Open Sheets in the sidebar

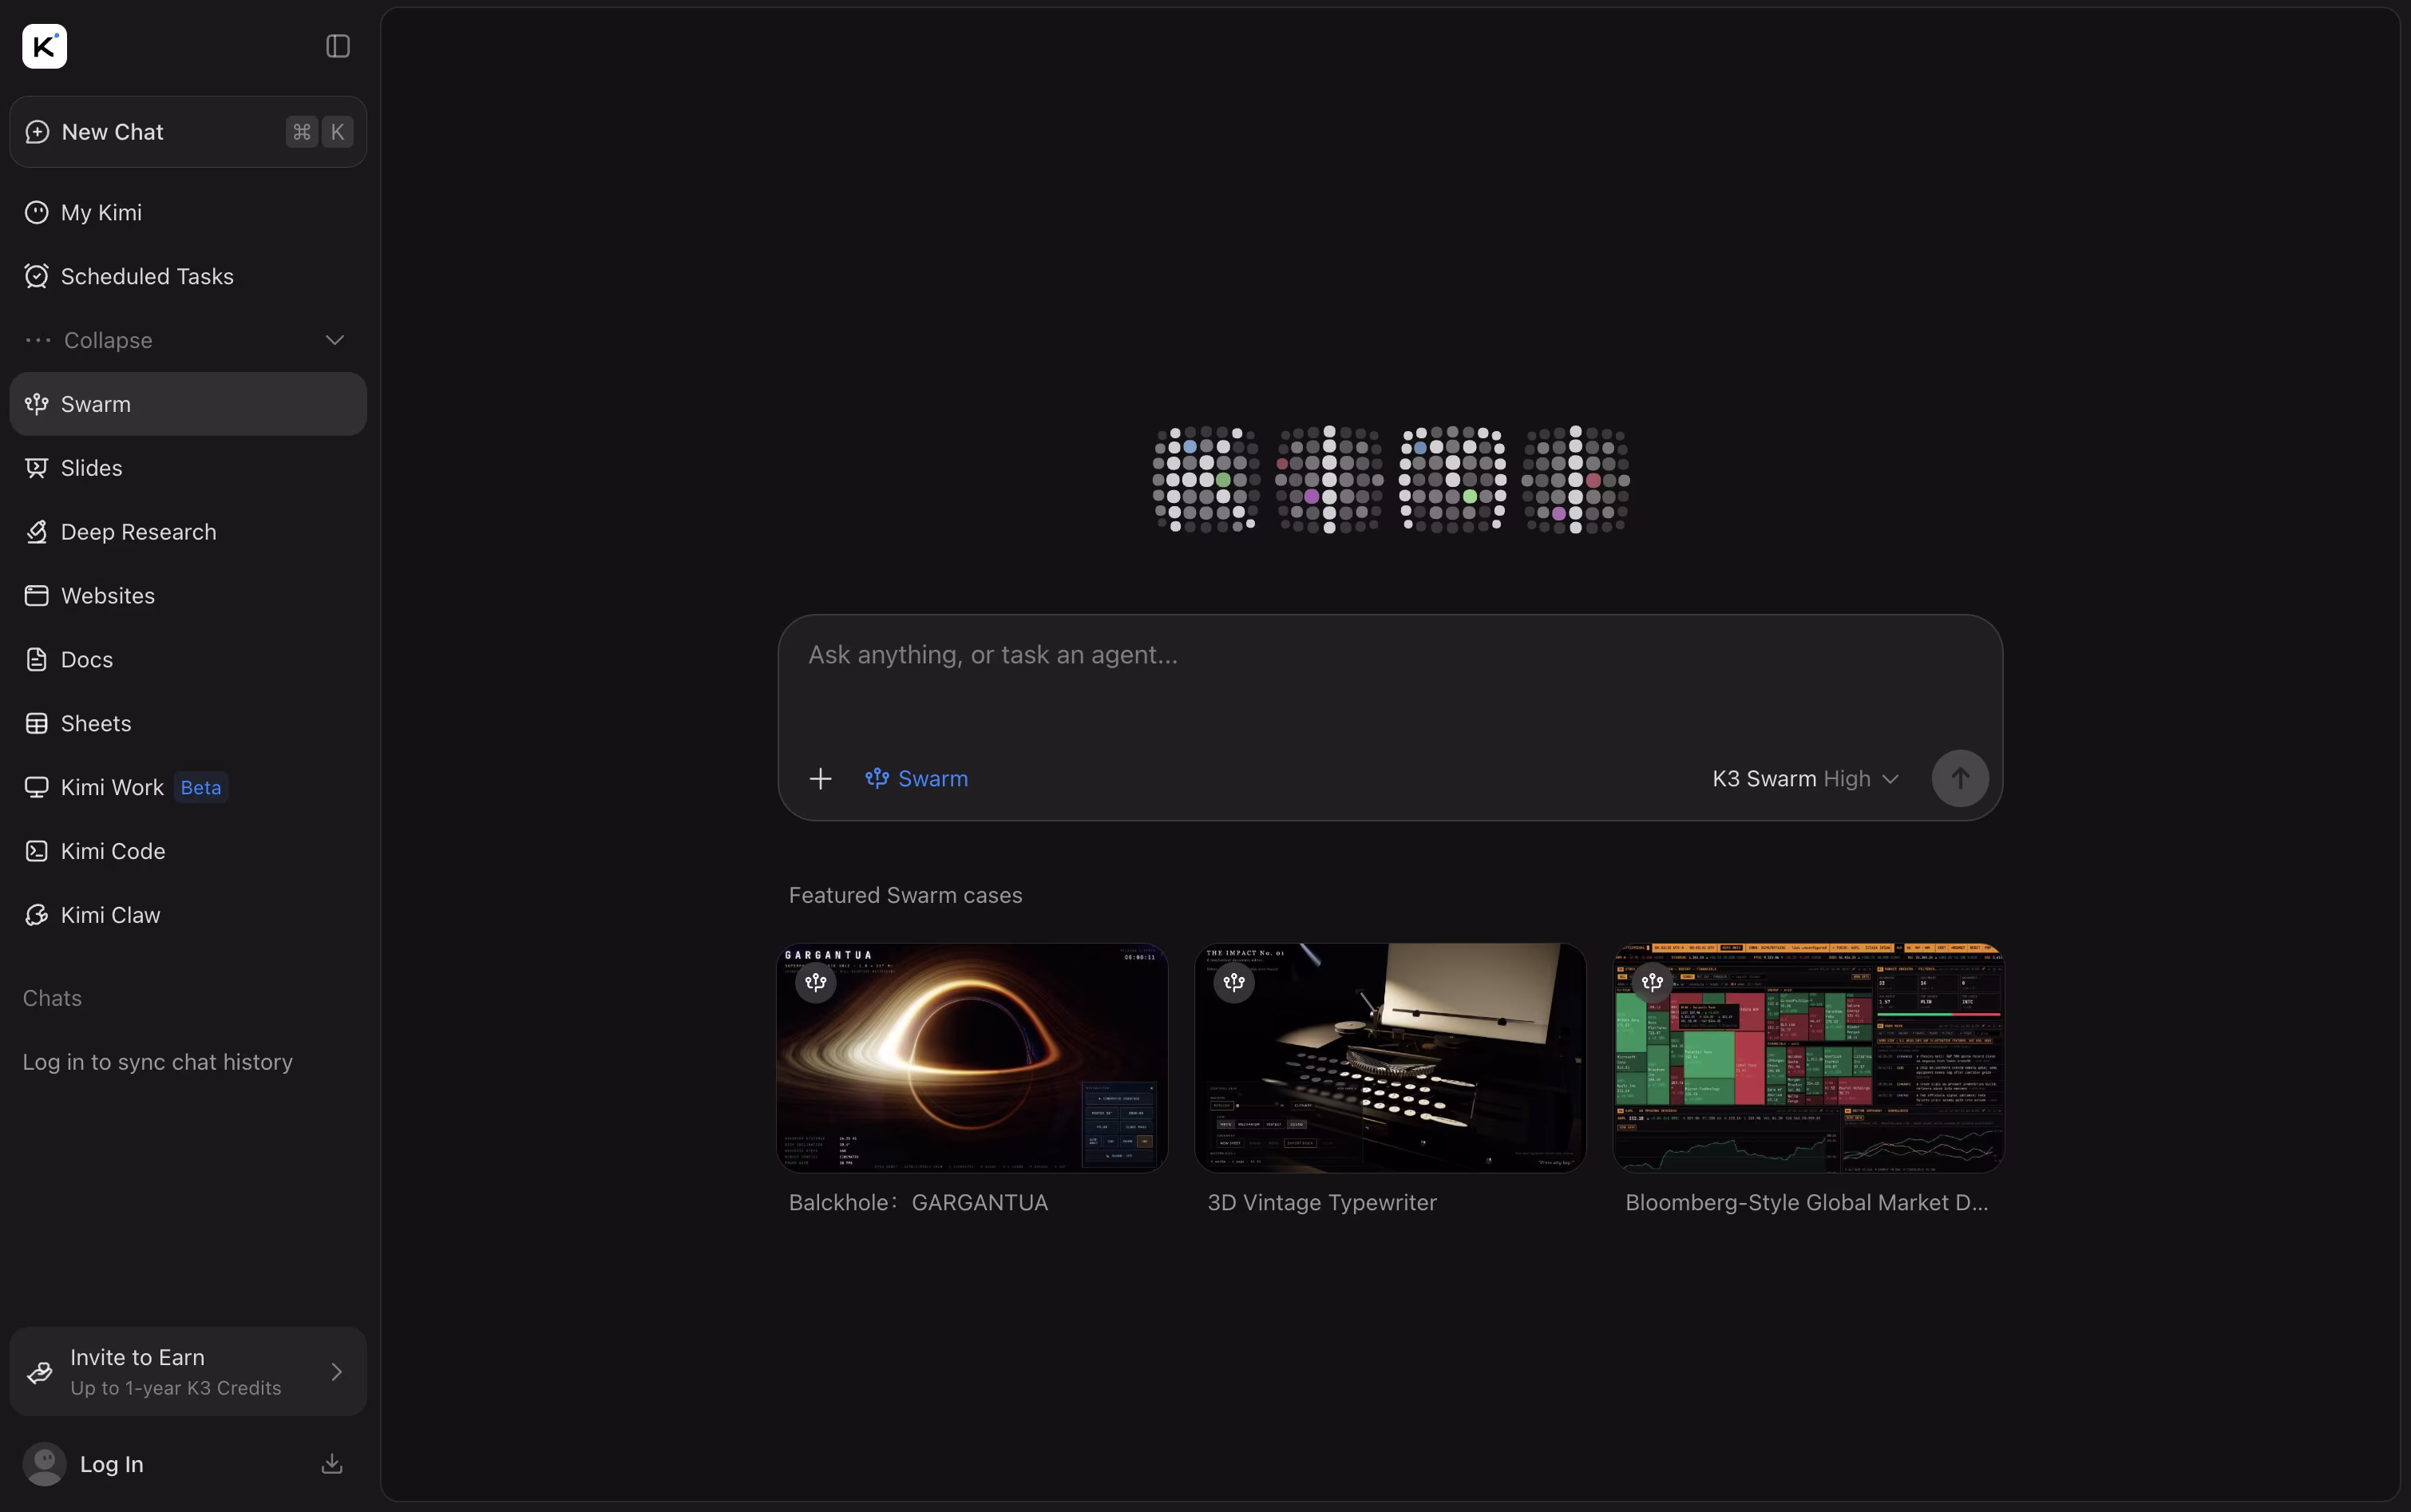188,723
